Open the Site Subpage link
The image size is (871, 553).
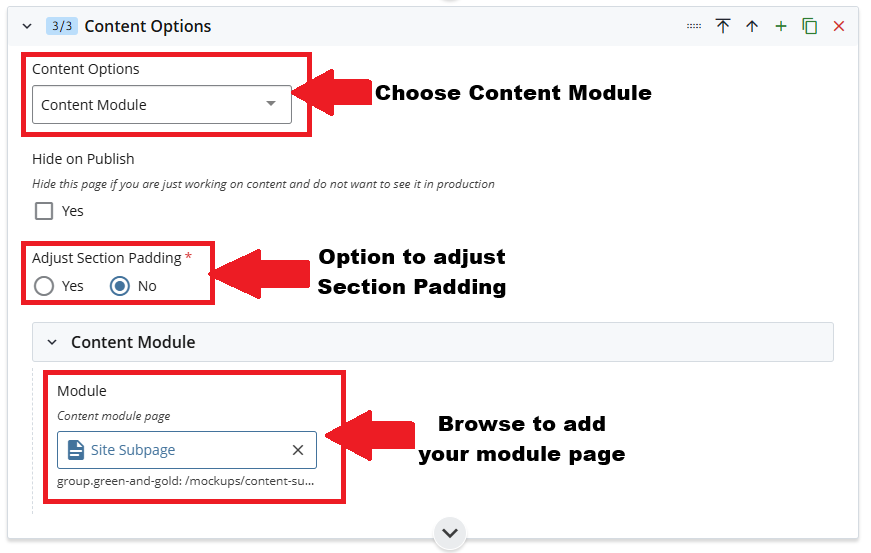(133, 450)
